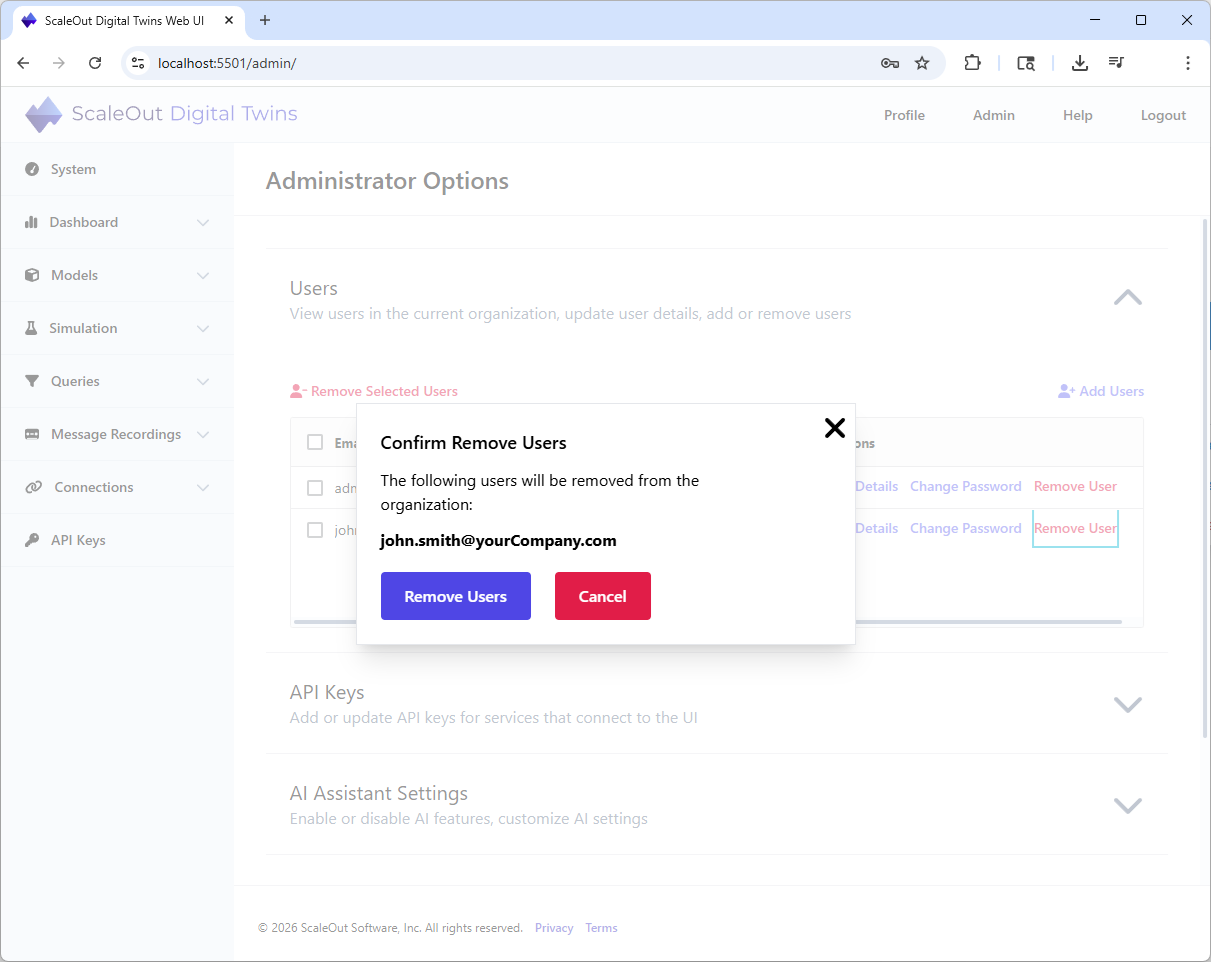
Task: Open the browser password manager key icon
Action: 890,63
